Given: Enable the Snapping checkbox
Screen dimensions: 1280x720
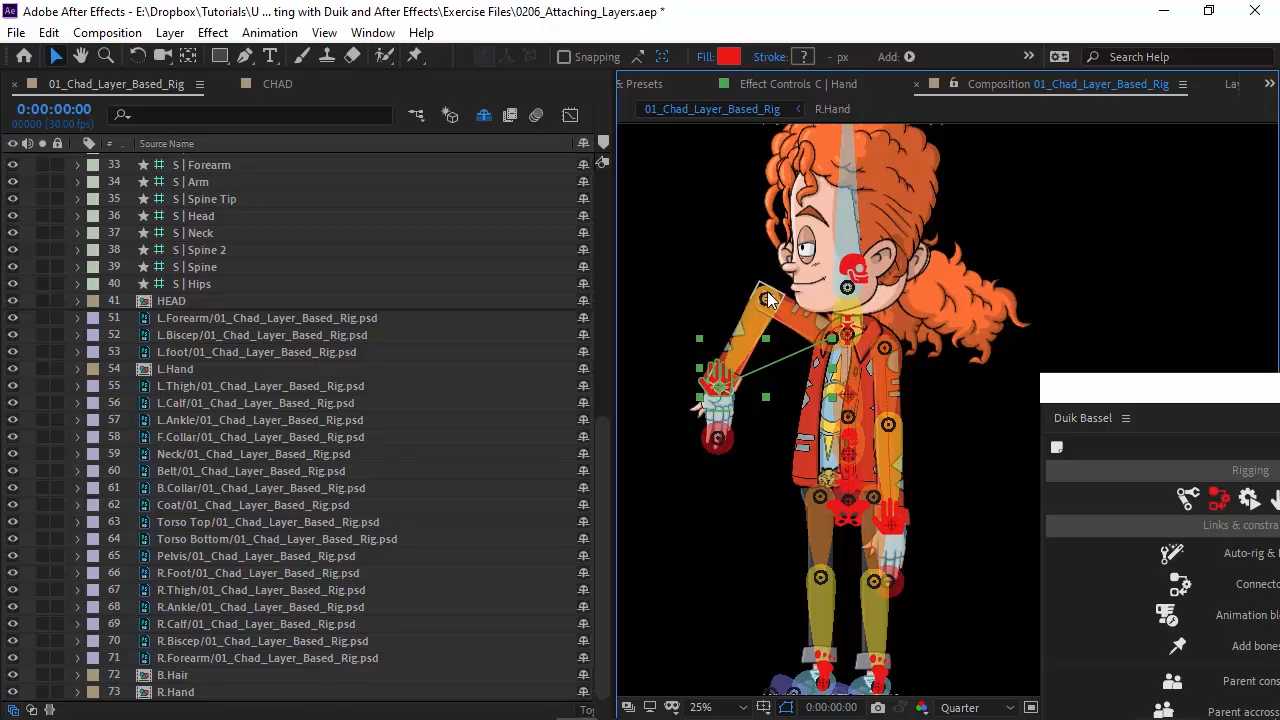Looking at the screenshot, I should point(564,57).
